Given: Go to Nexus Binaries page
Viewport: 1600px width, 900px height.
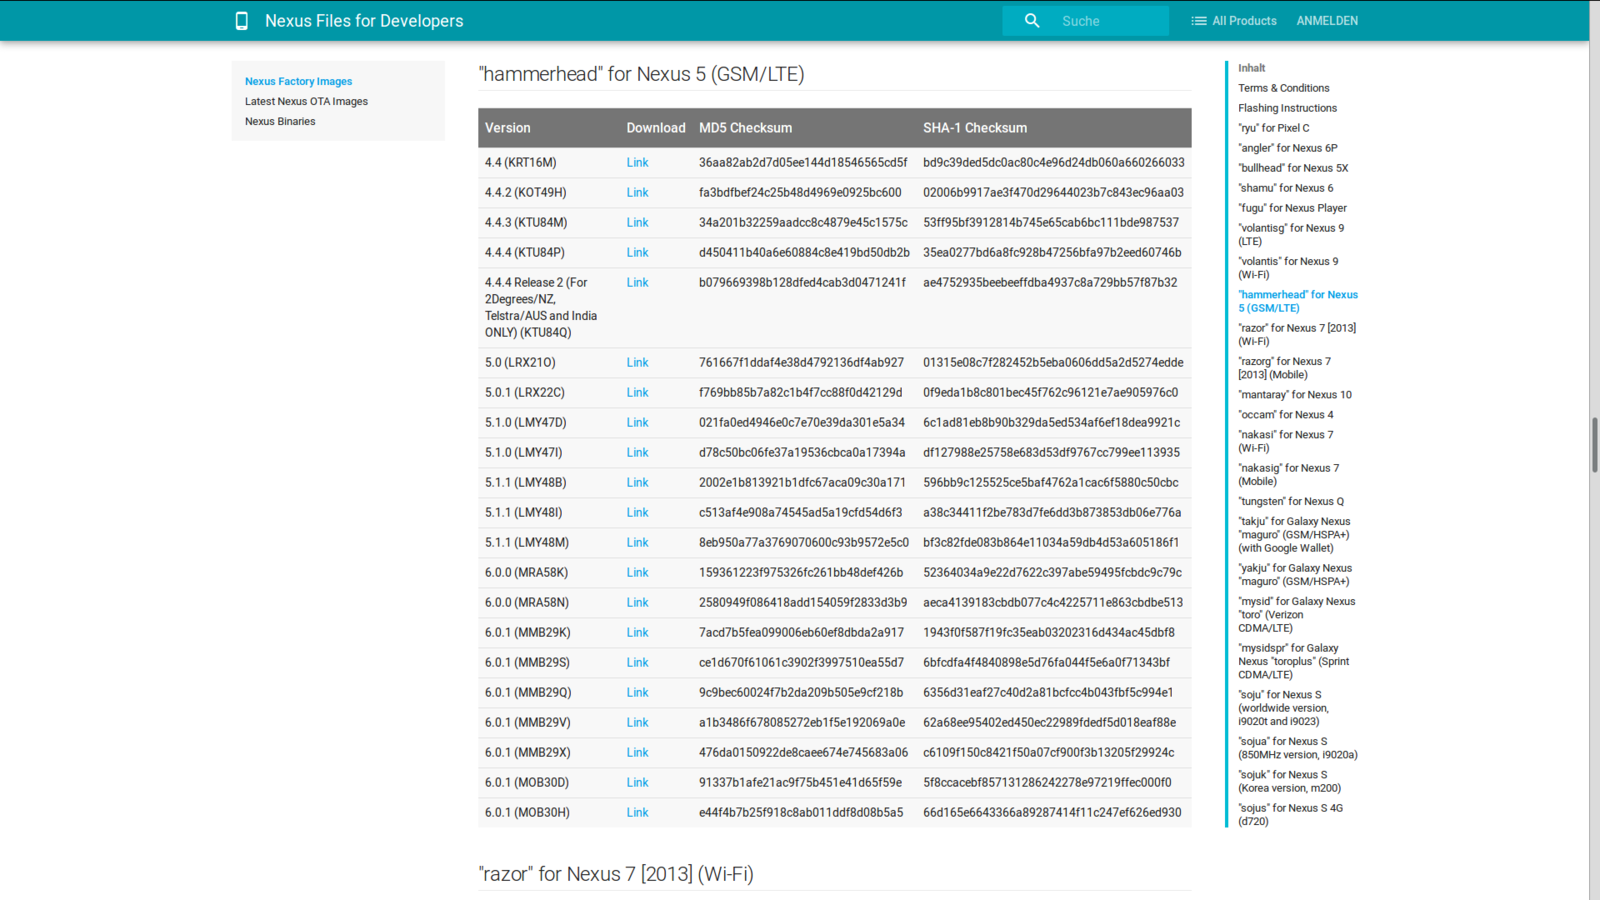Looking at the screenshot, I should click(x=280, y=122).
